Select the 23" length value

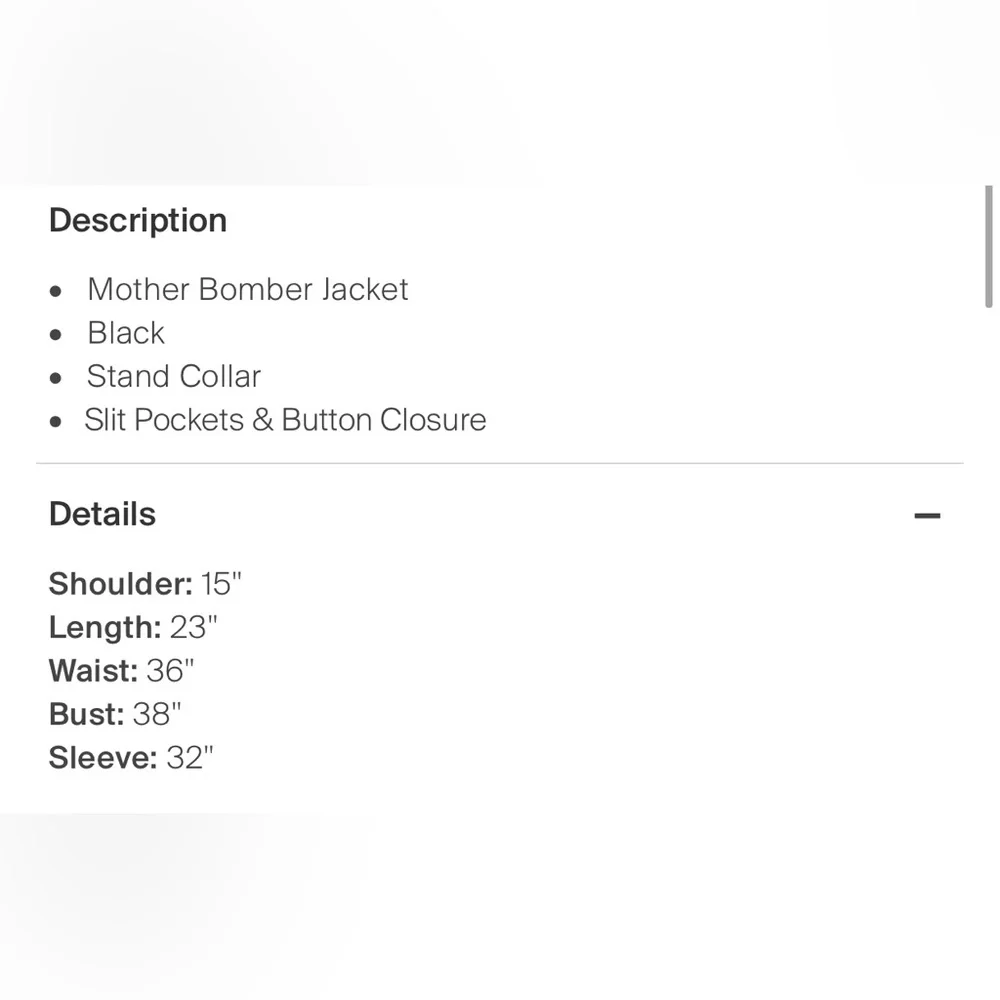[194, 628]
